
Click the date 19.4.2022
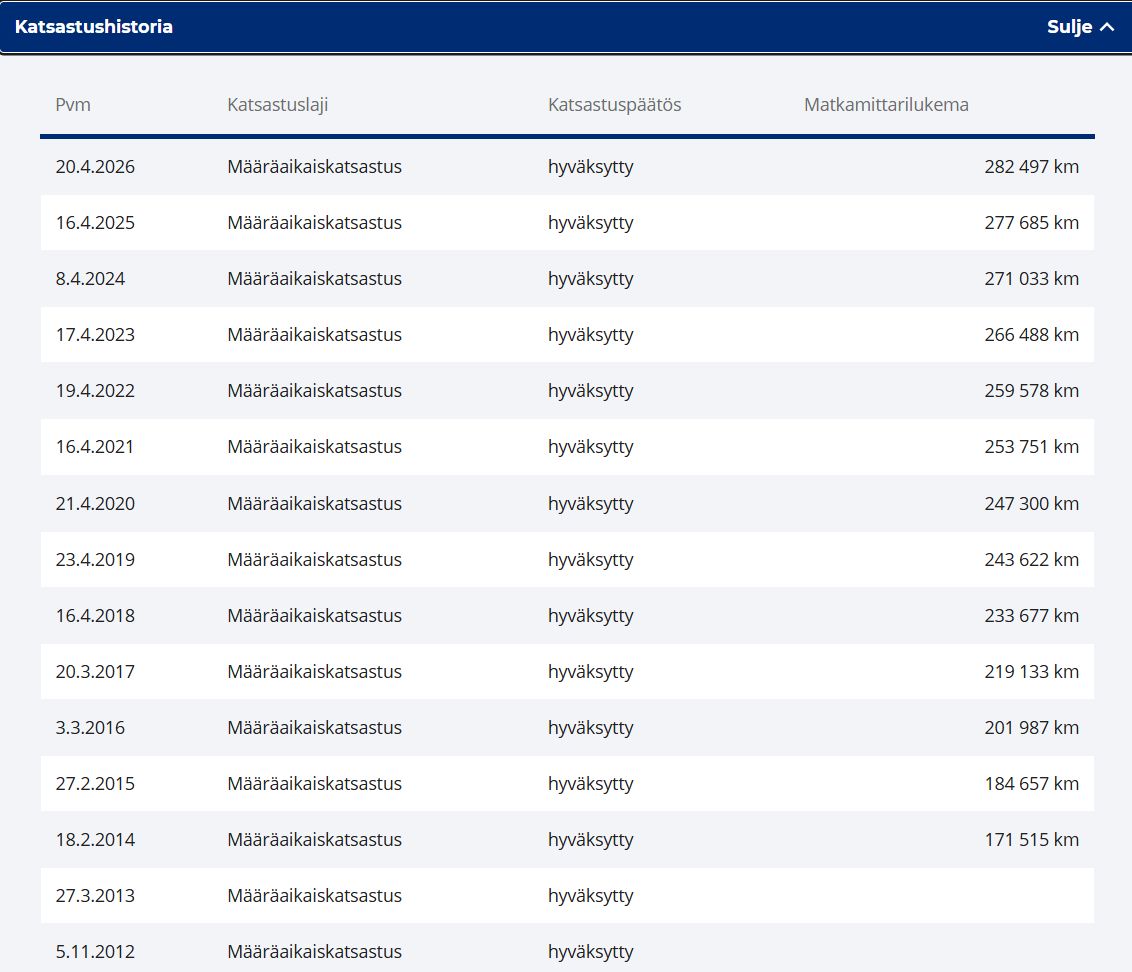pyautogui.click(x=95, y=391)
